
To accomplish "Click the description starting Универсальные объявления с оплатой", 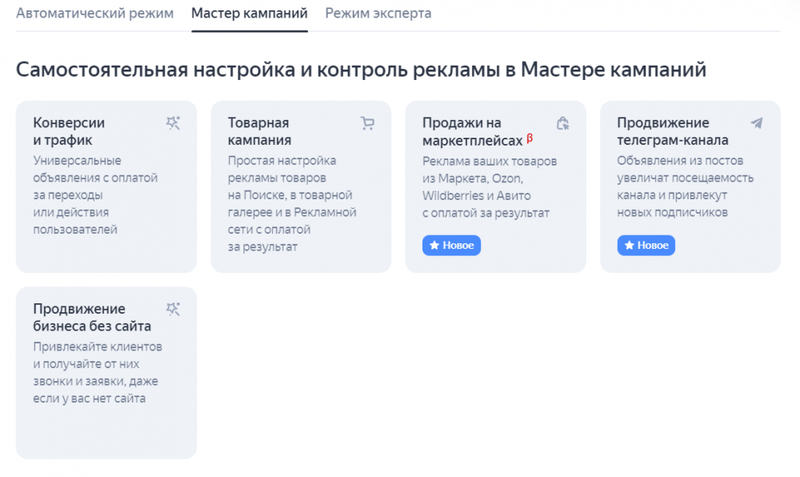I will 95,195.
